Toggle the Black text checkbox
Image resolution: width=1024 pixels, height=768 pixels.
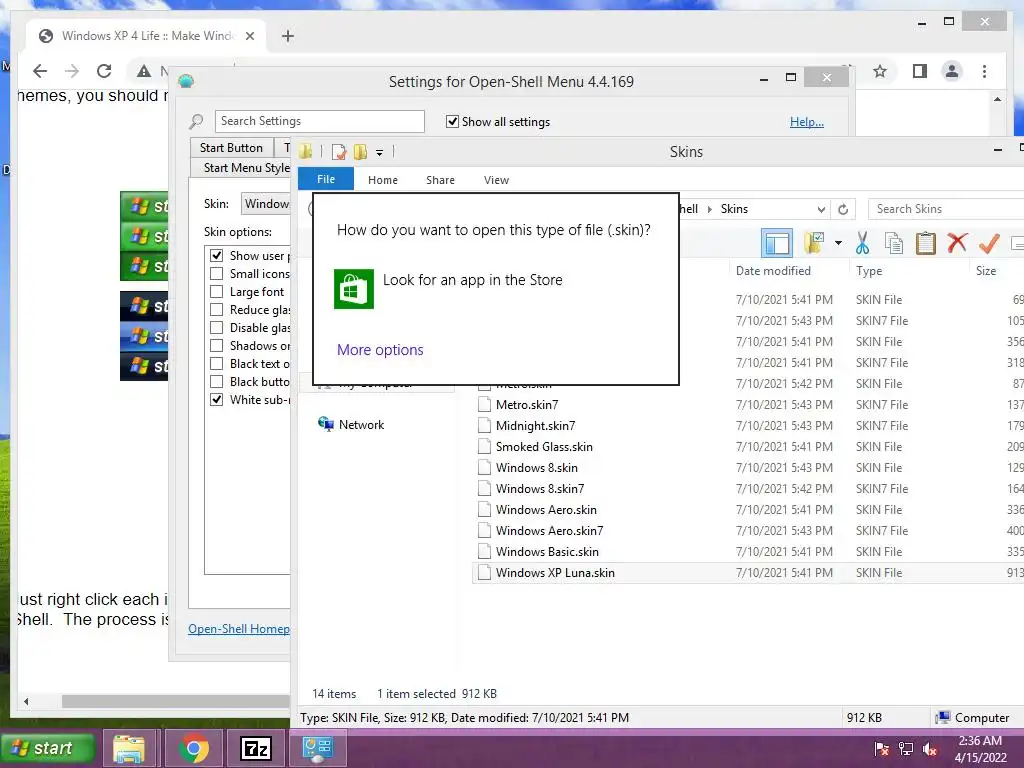tap(217, 363)
